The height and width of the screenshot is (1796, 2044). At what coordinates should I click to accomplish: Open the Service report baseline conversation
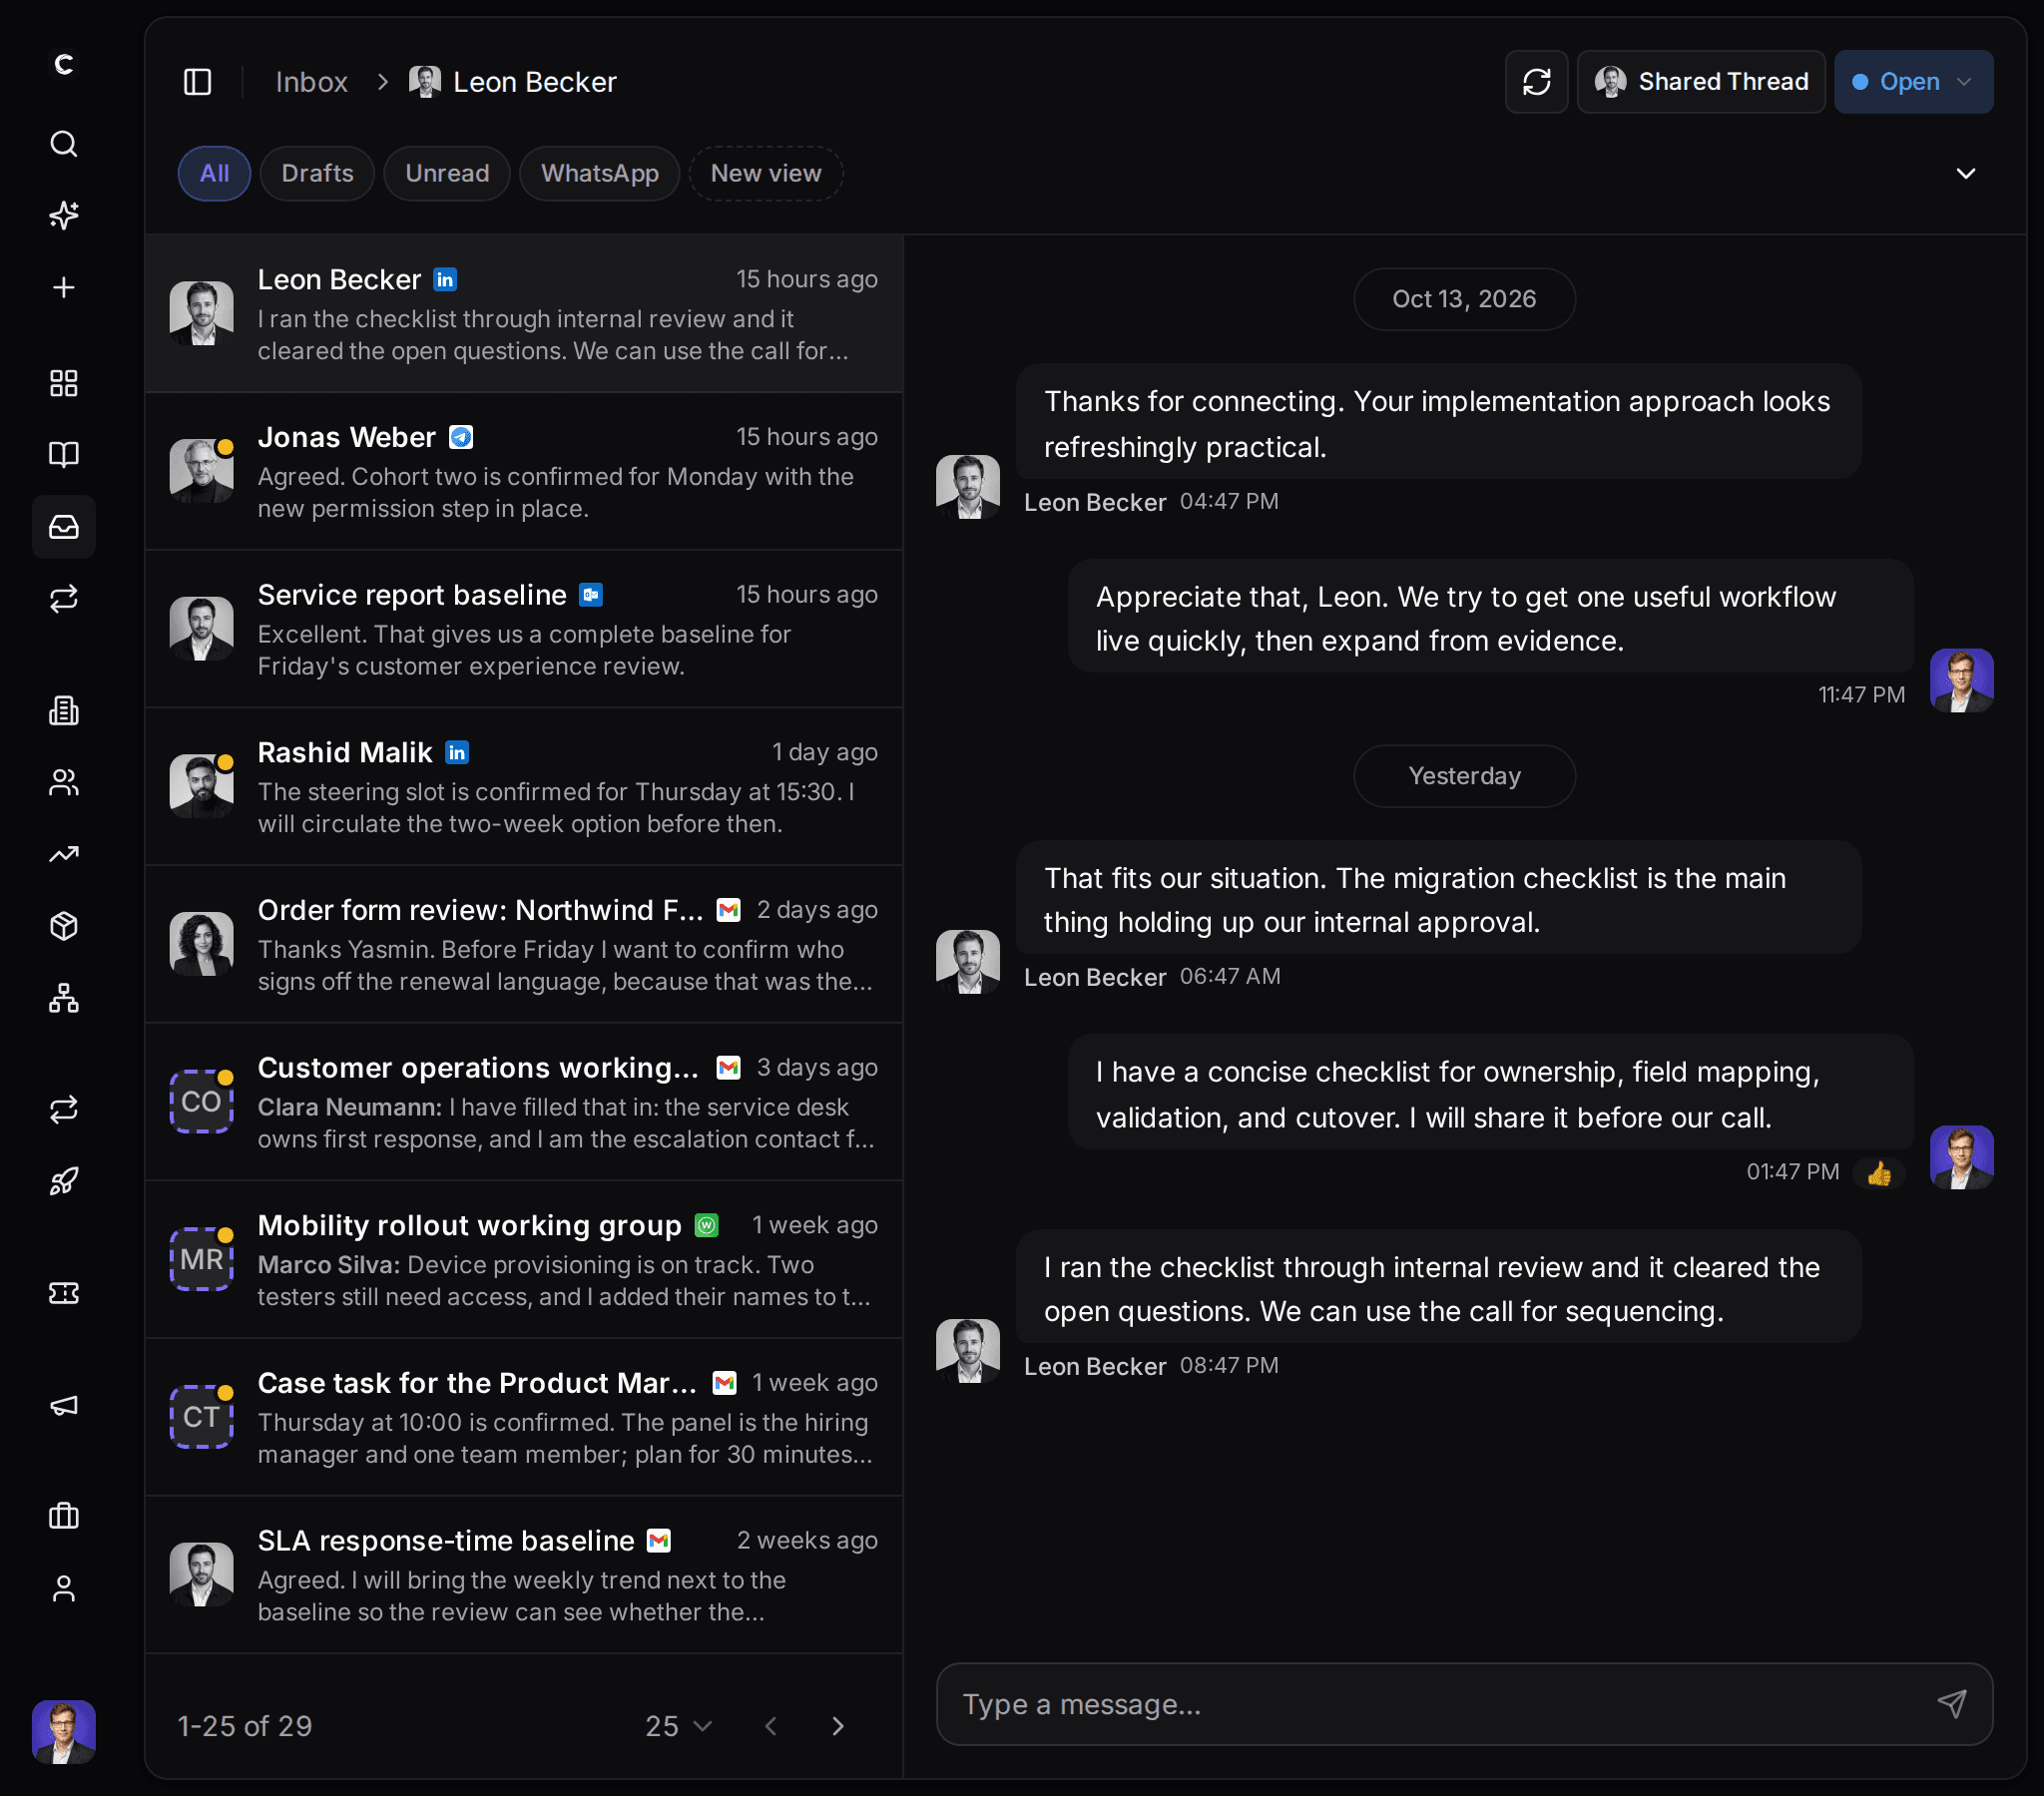524,629
